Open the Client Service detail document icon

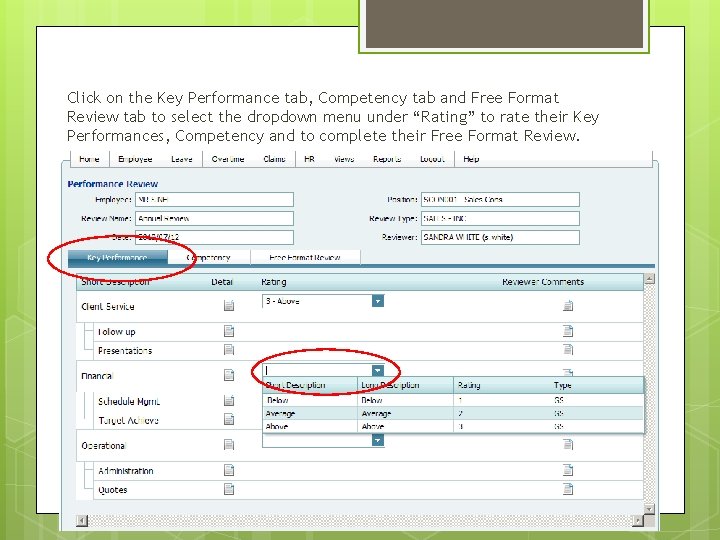click(x=229, y=305)
